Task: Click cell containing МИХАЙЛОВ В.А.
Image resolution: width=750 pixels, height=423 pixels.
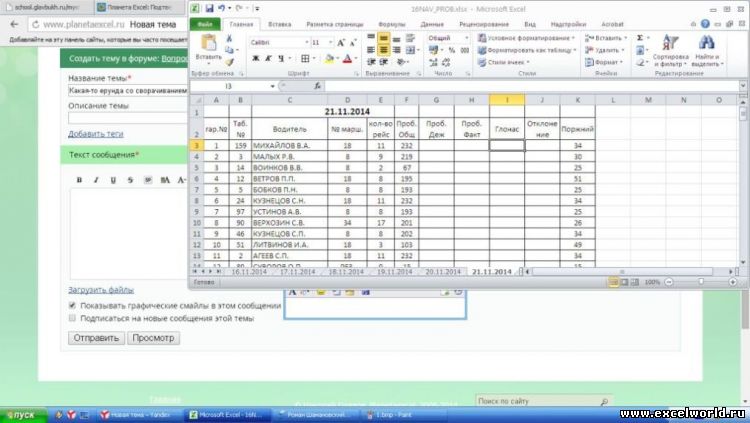Action: [x=289, y=145]
